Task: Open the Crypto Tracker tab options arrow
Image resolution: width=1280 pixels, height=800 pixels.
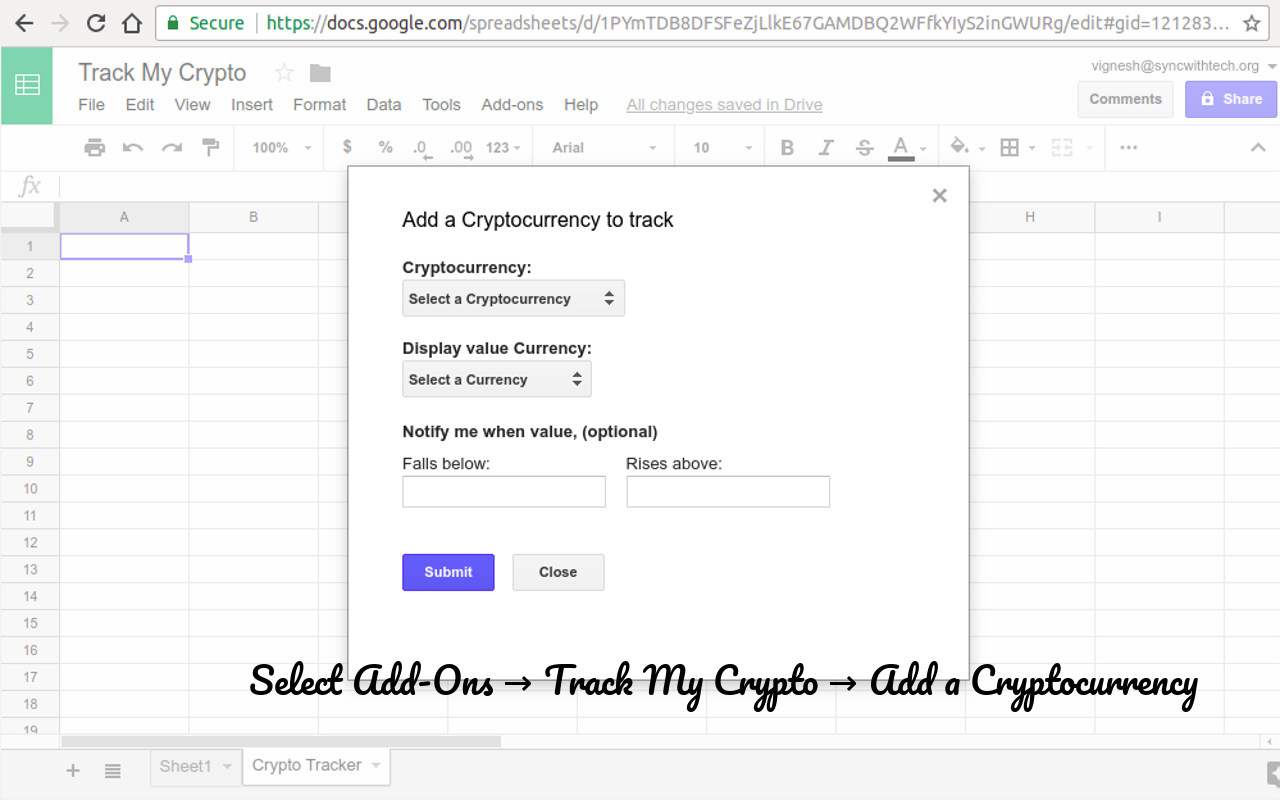Action: 376,766
